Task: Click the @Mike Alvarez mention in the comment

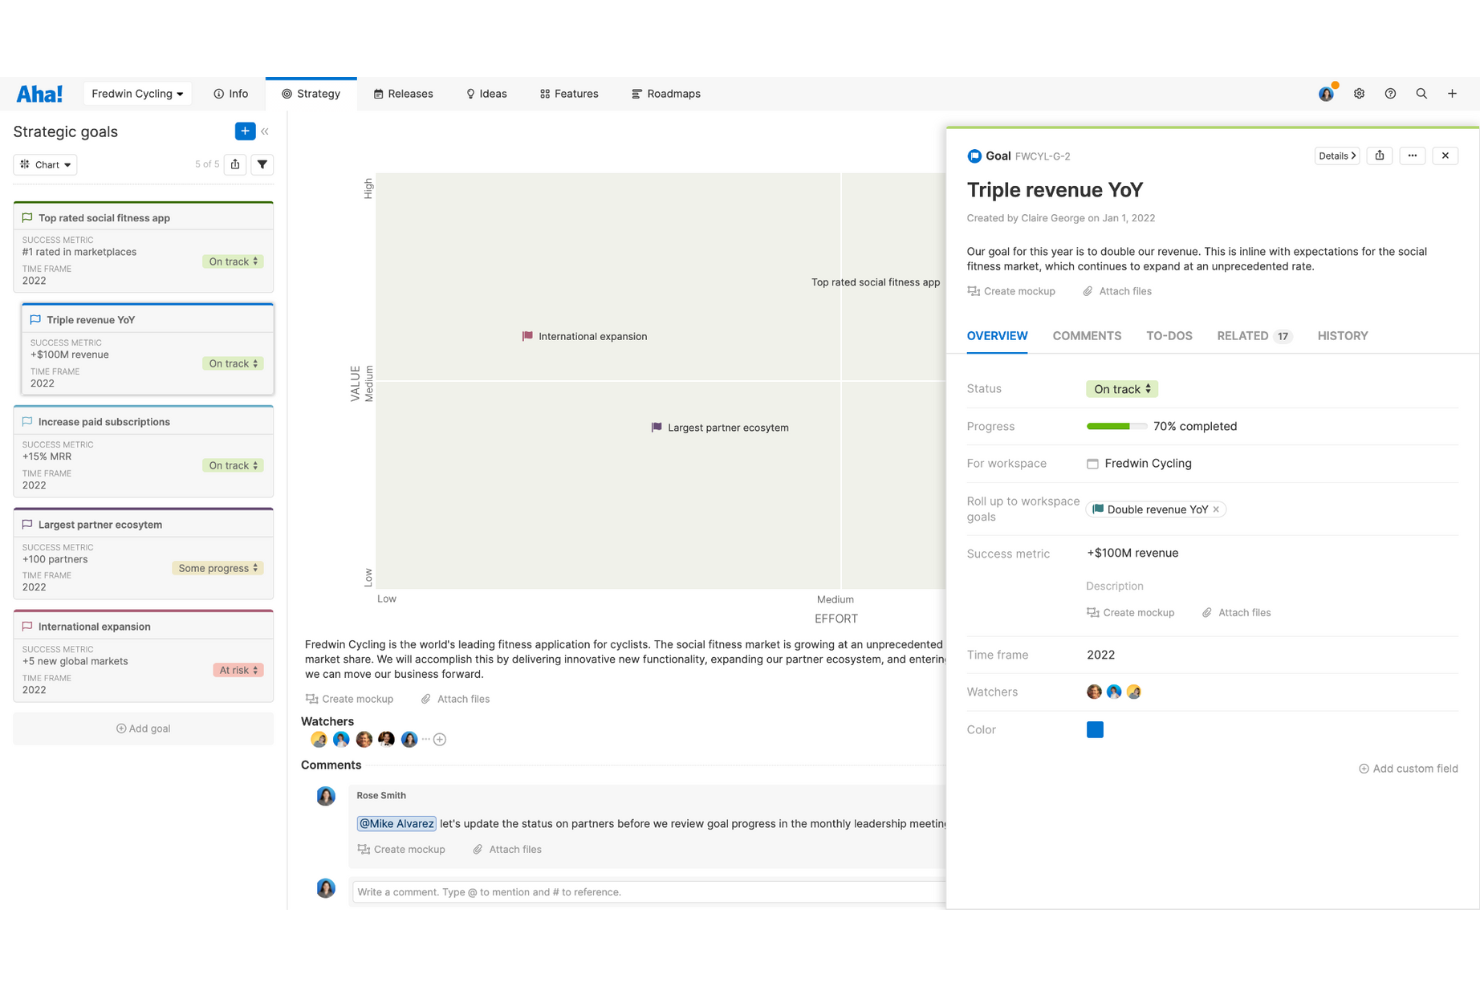Action: 397,824
